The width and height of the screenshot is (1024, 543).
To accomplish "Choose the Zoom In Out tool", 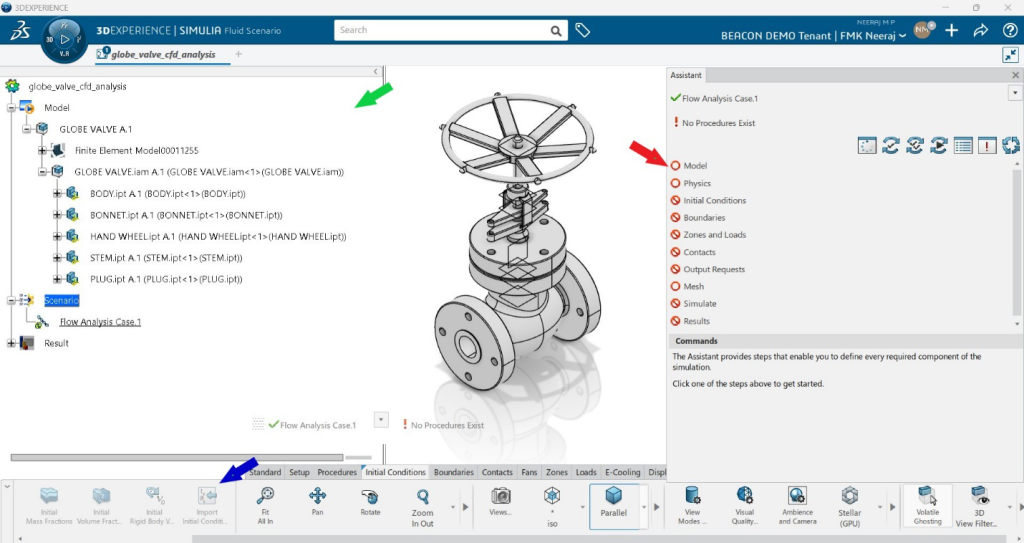I will pos(423,507).
